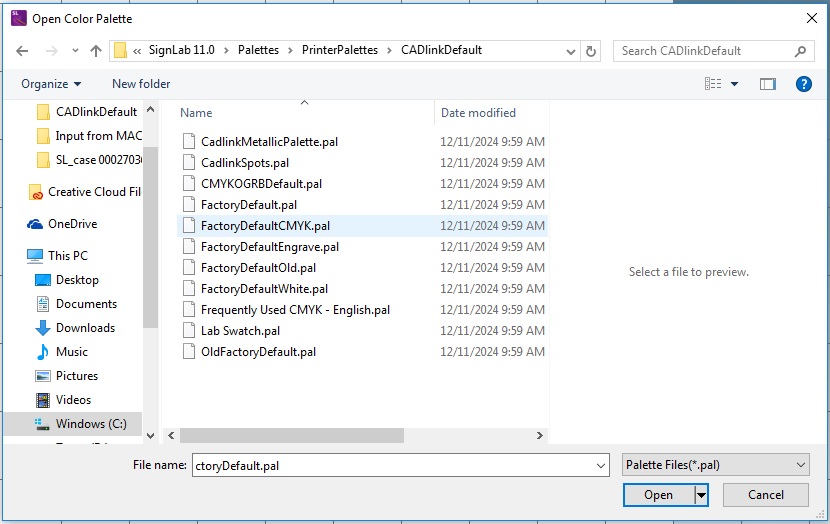
Task: Open CADlinkDefault folder in sidebar
Action: pyautogui.click(x=96, y=112)
